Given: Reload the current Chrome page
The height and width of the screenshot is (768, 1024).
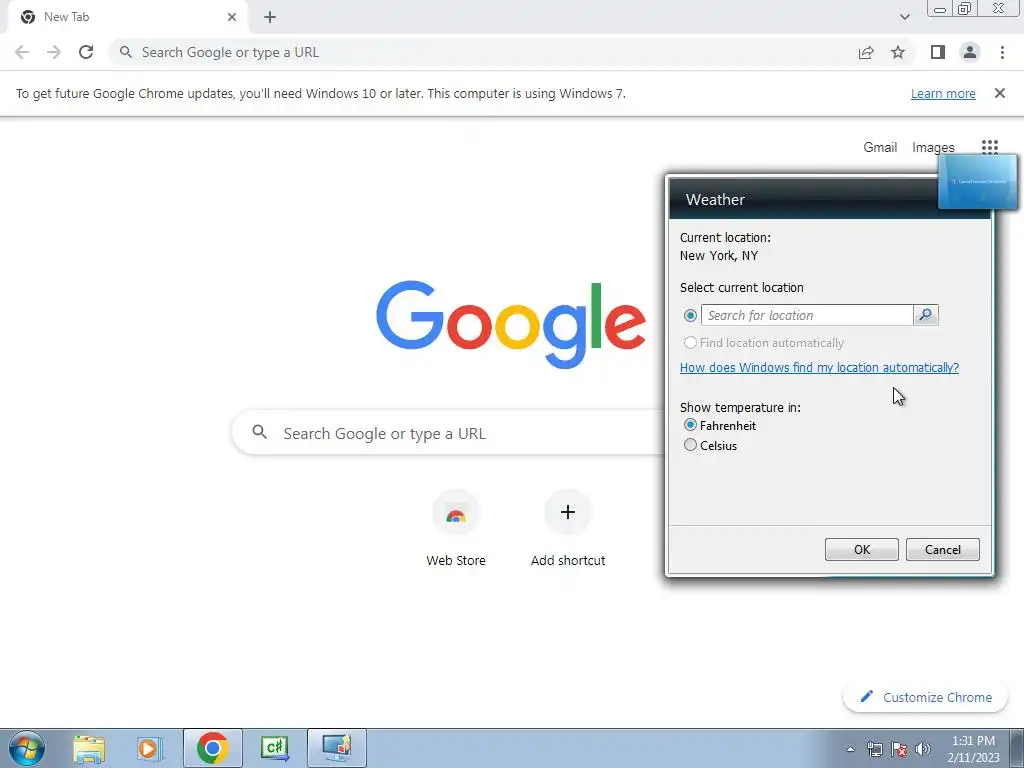Looking at the screenshot, I should coord(86,52).
